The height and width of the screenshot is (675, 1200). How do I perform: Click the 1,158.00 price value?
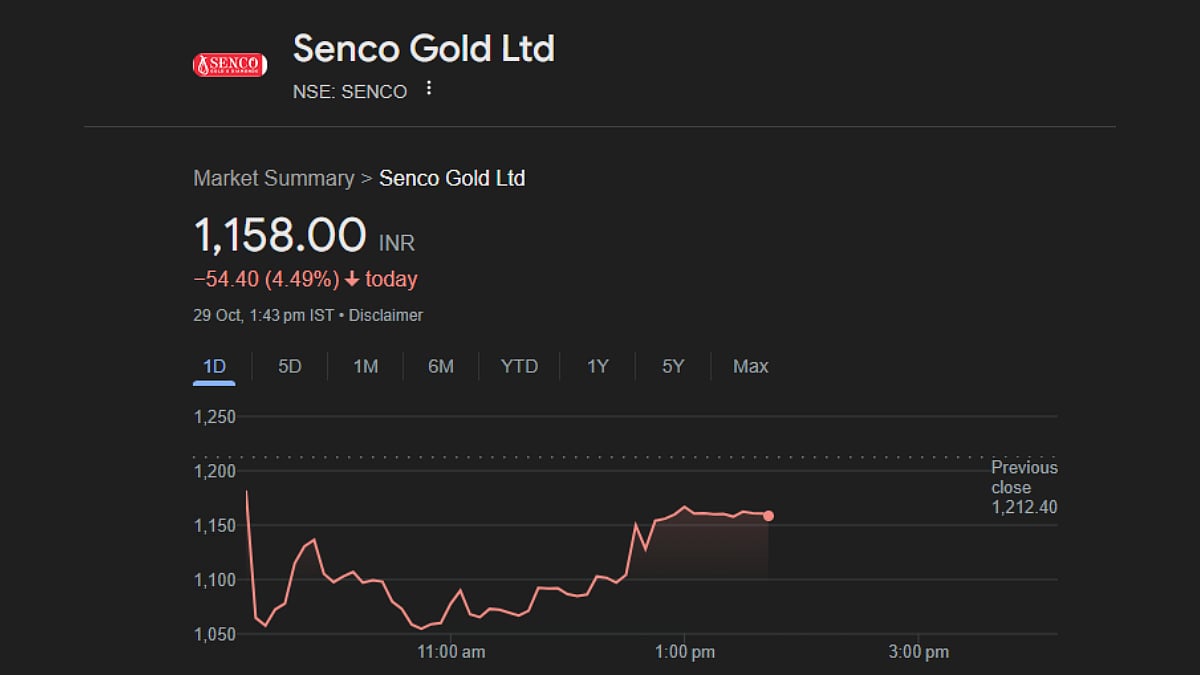[x=280, y=236]
